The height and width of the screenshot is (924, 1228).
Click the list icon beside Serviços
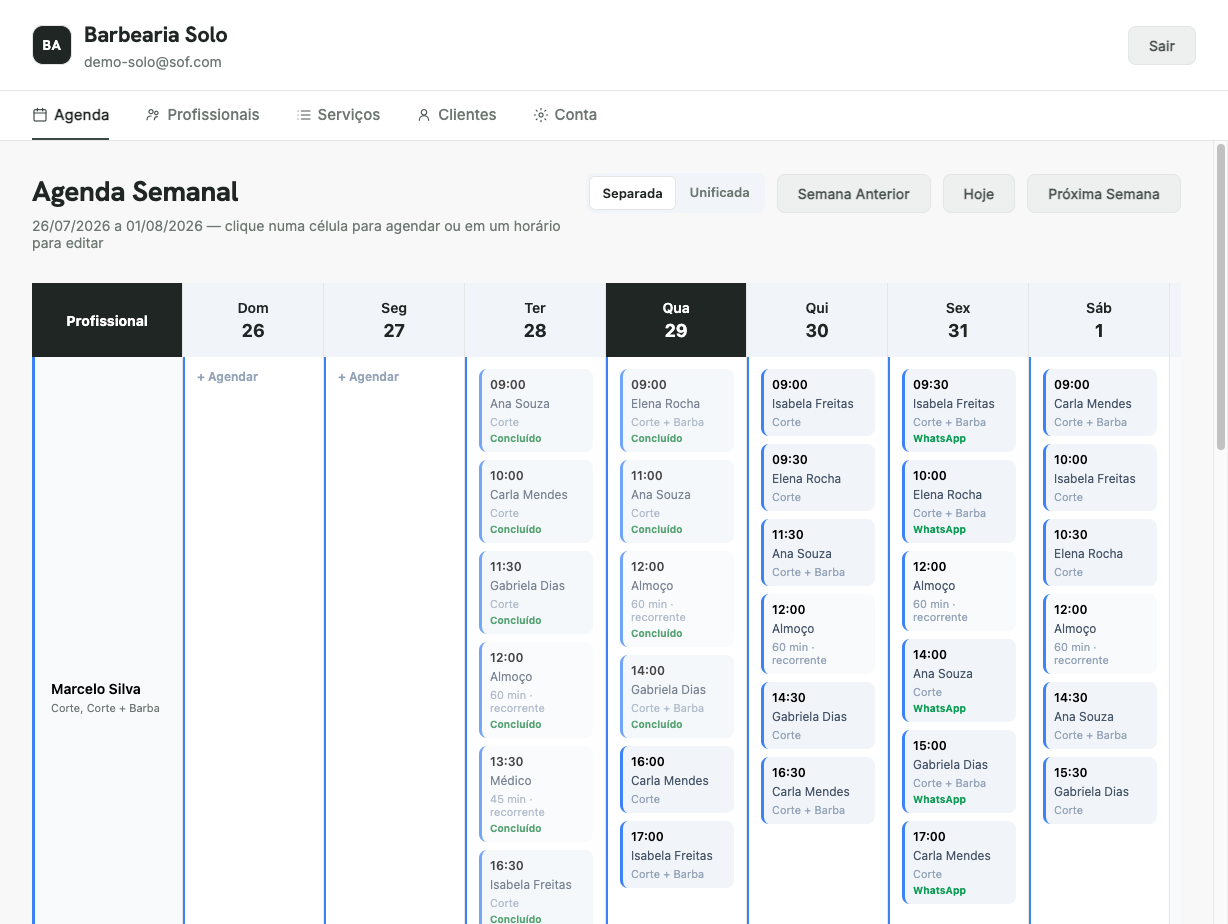pos(304,115)
